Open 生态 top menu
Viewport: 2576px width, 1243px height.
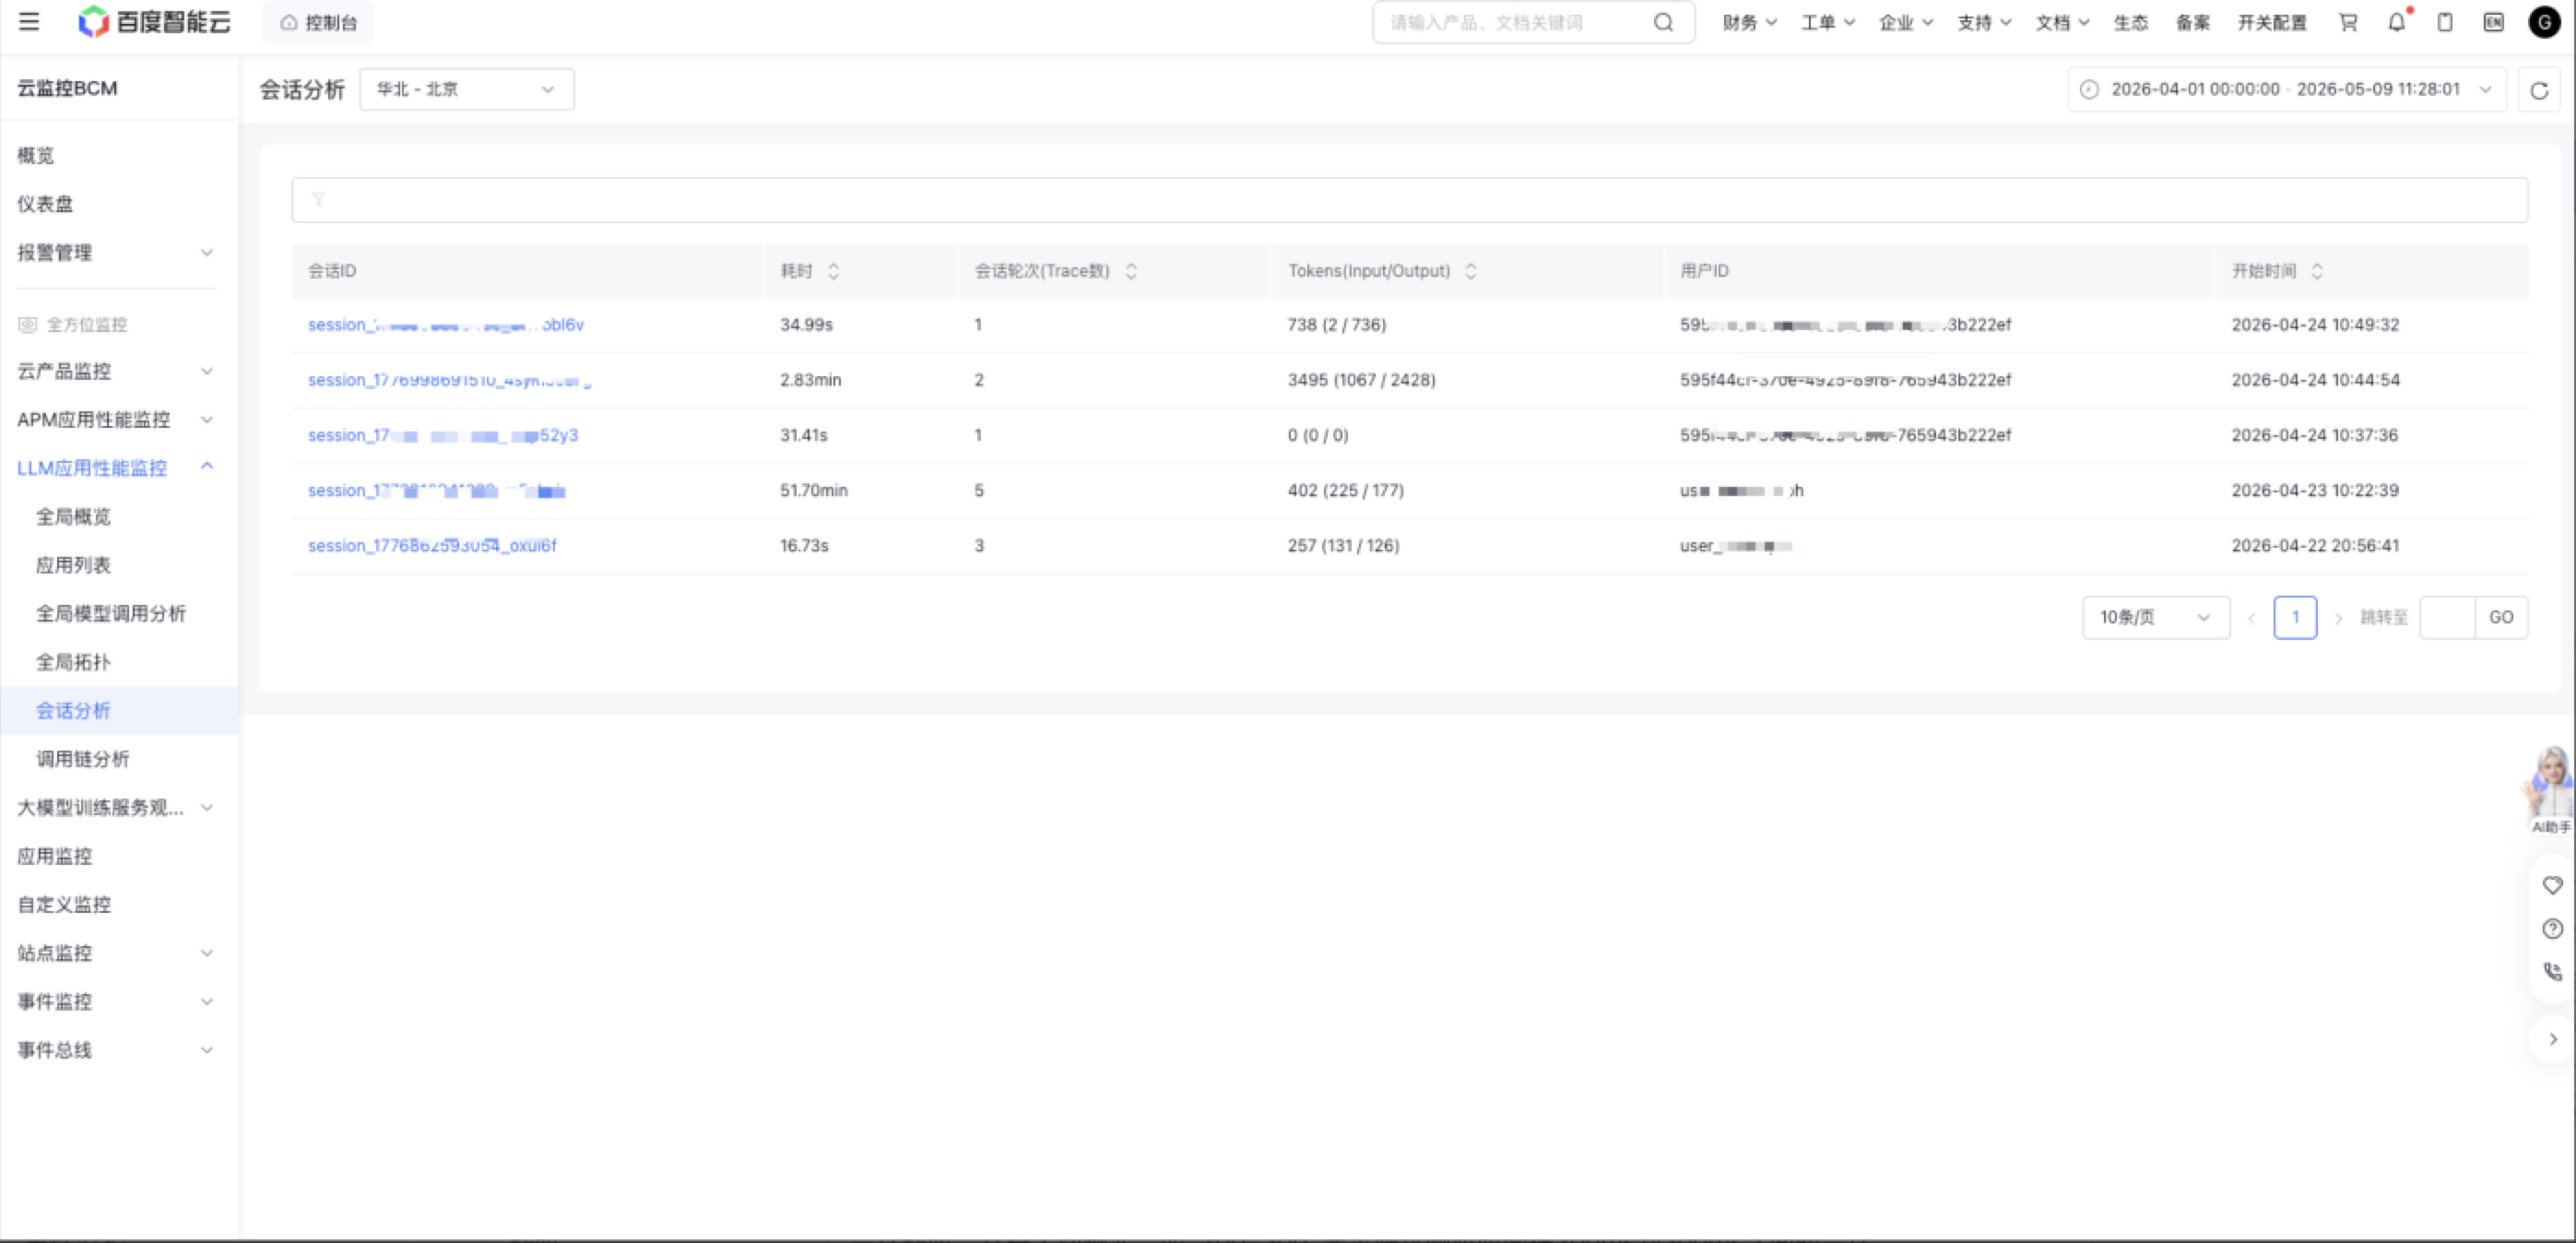pos(2131,22)
